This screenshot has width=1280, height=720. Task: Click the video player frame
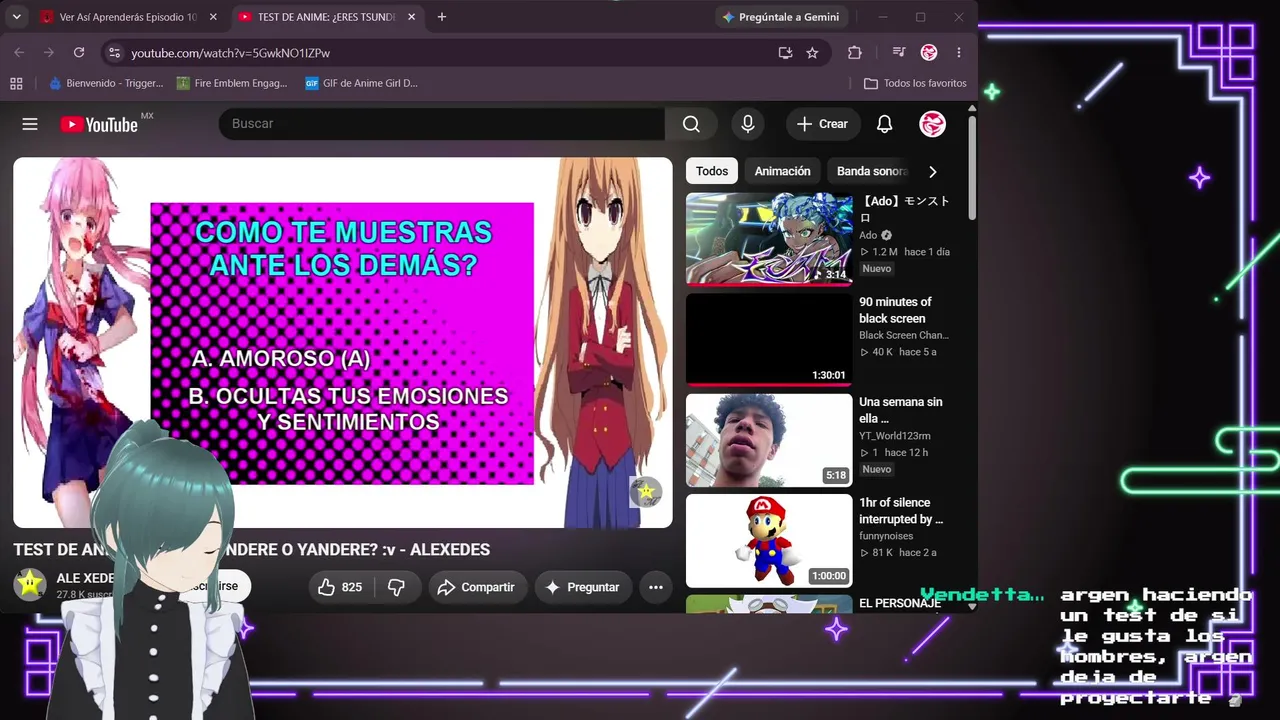[x=343, y=342]
